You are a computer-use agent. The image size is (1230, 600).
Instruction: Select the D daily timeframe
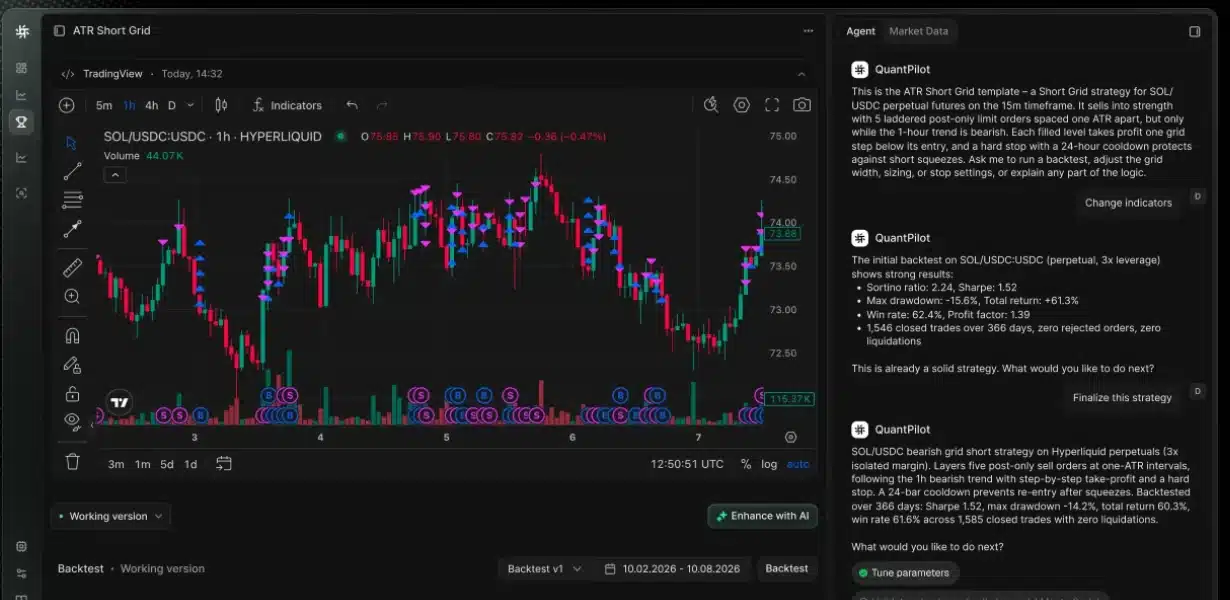point(172,105)
